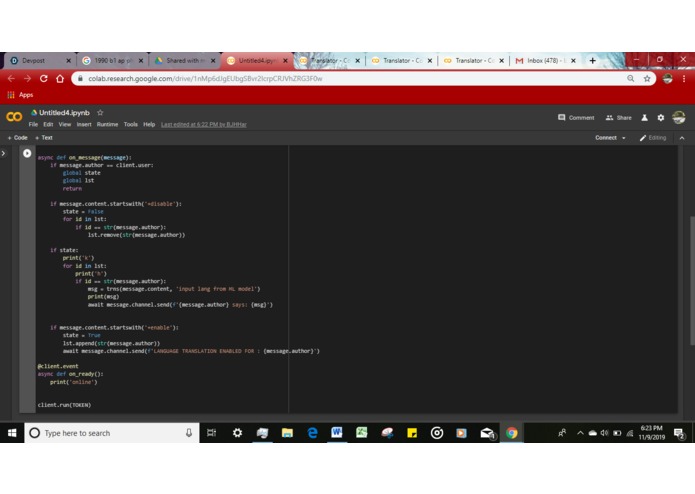
Task: Connect to a runtime
Action: click(605, 138)
